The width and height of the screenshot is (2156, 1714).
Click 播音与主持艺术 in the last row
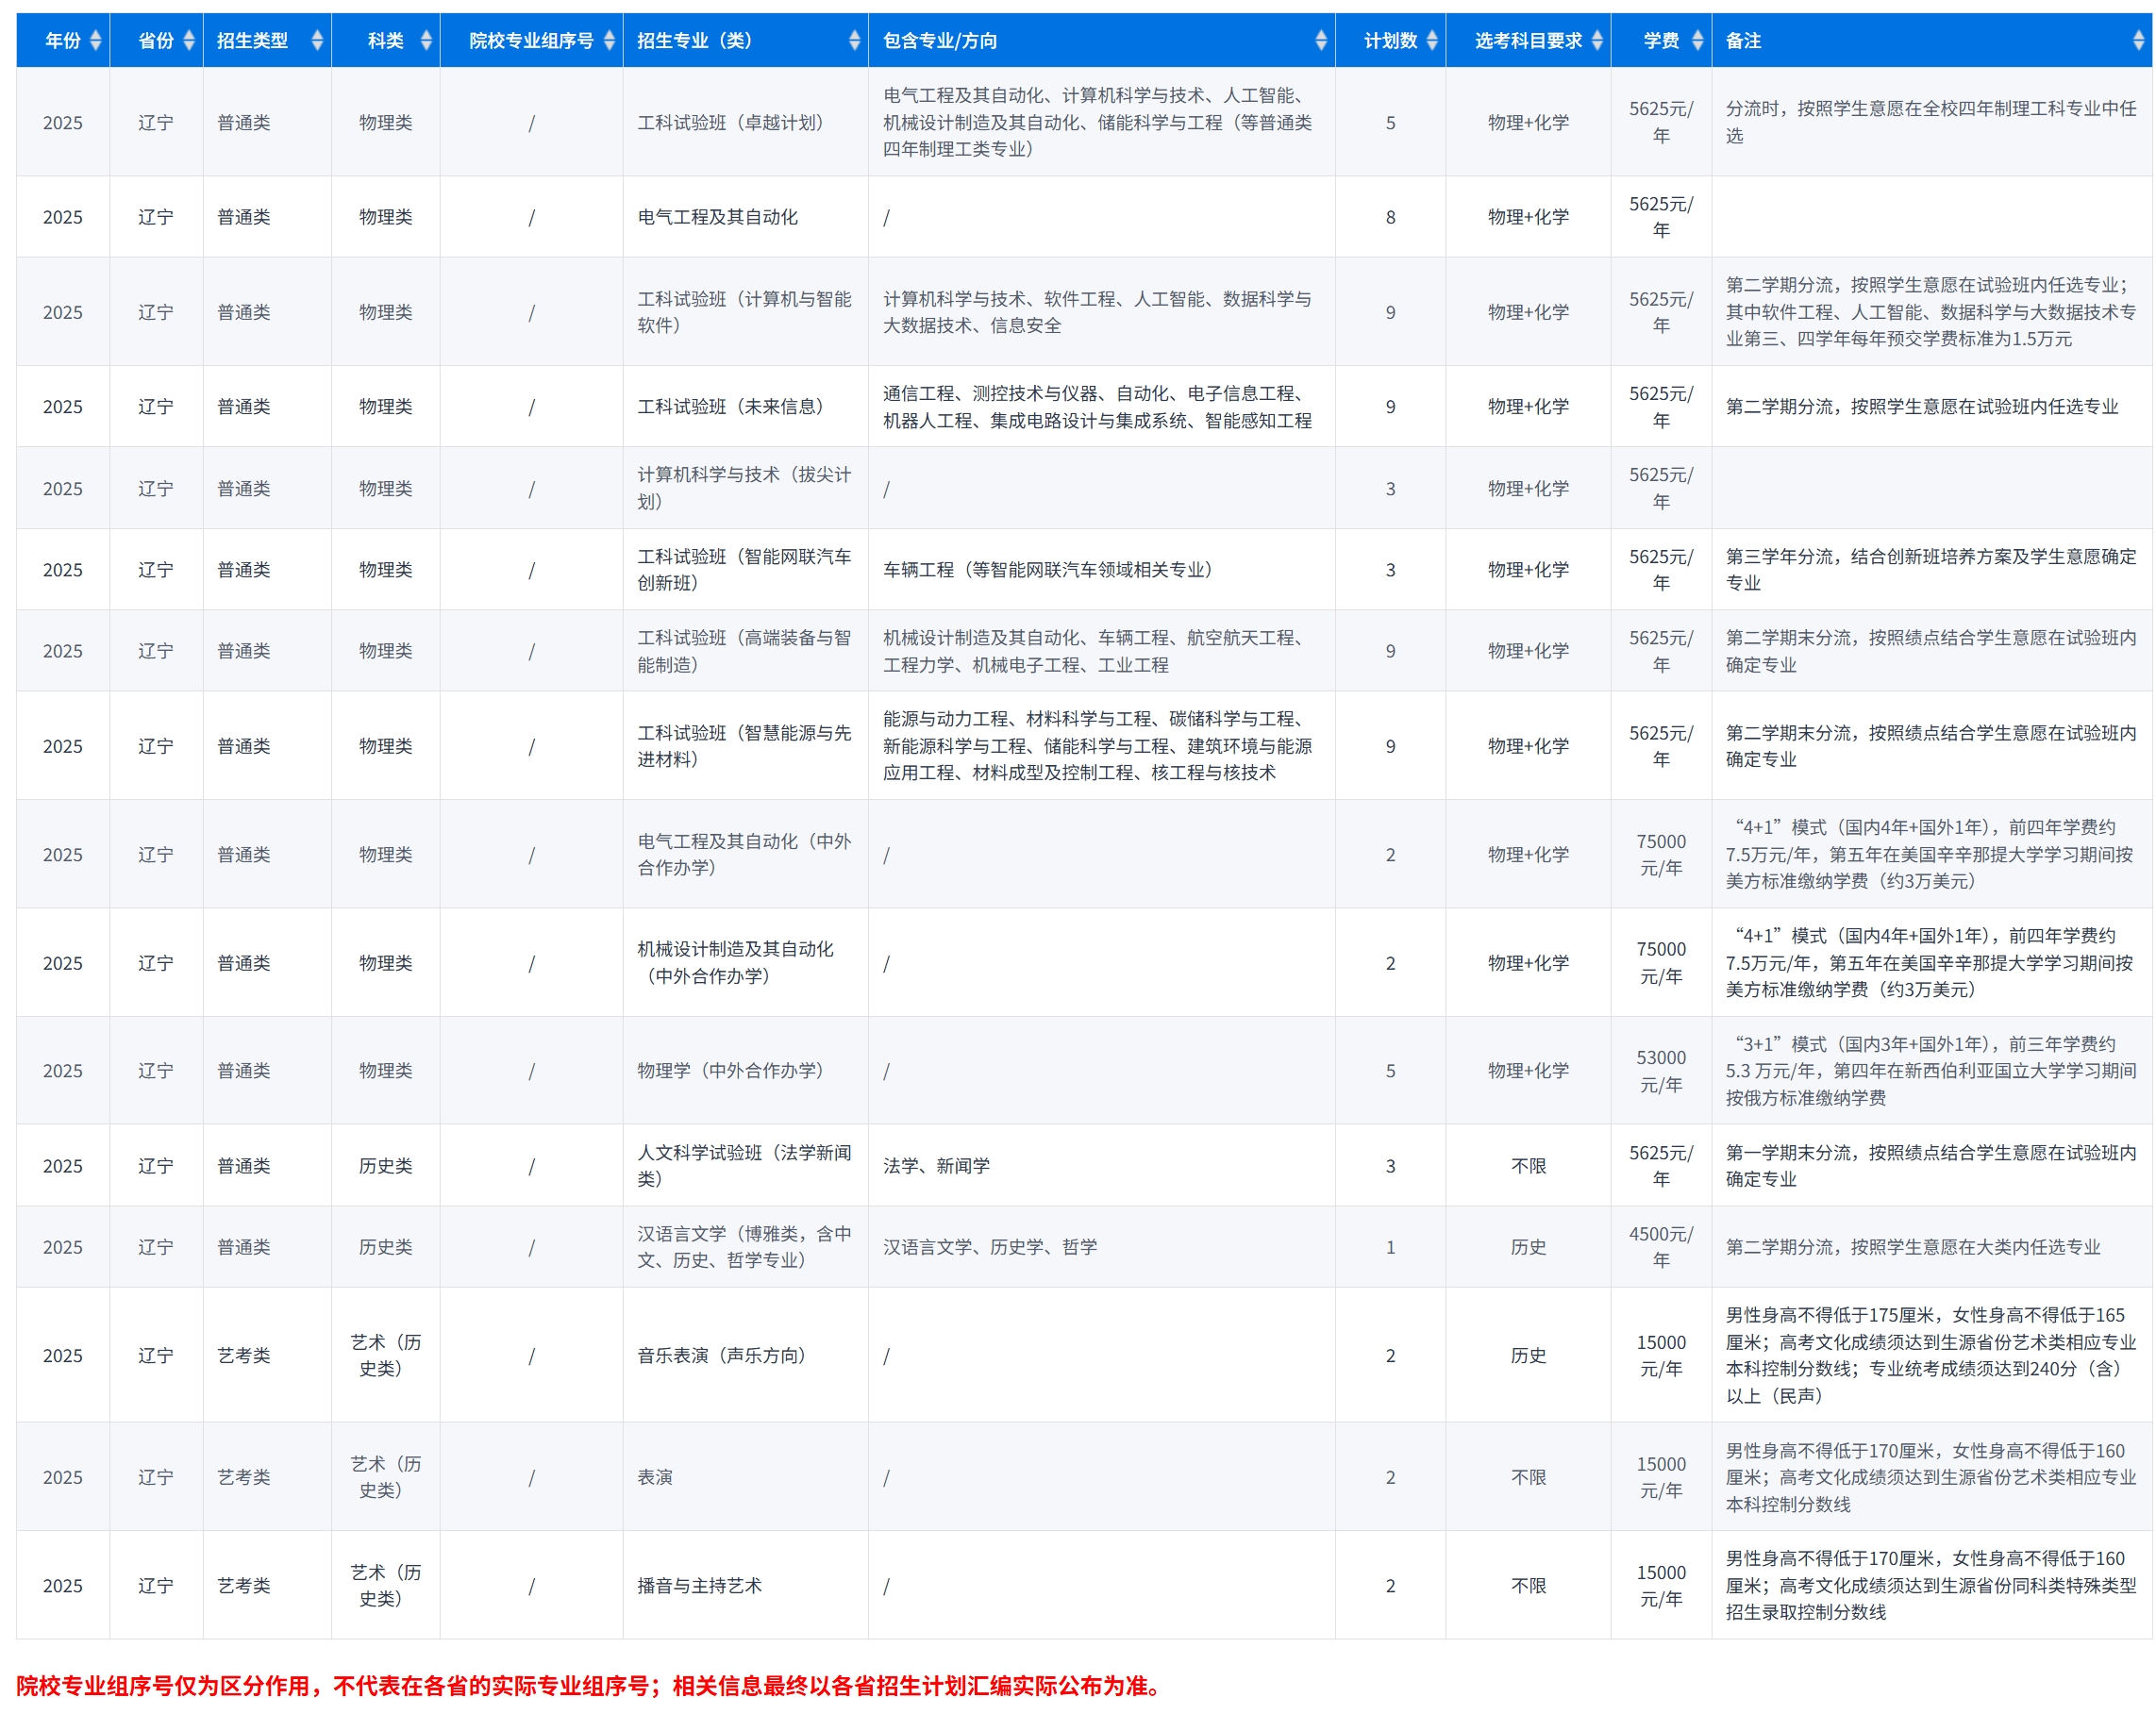click(x=699, y=1585)
